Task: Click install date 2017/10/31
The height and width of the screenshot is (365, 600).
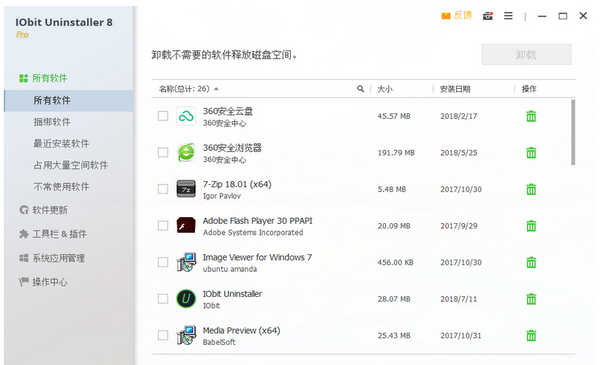Action: pos(461,336)
